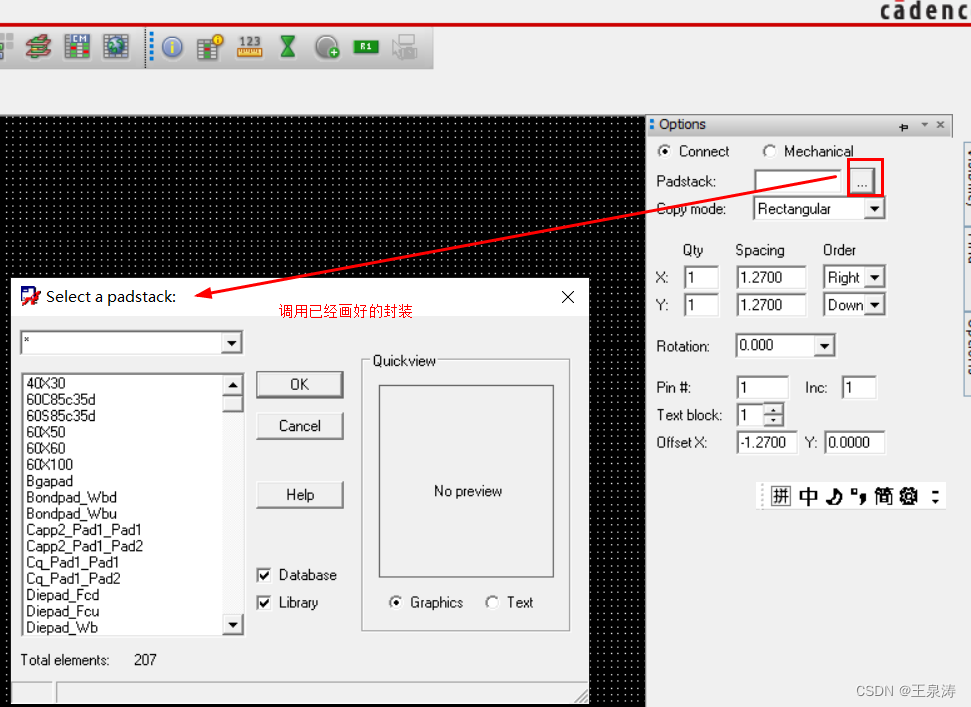
Task: Open the cross-section layer stack icon
Action: click(38, 46)
